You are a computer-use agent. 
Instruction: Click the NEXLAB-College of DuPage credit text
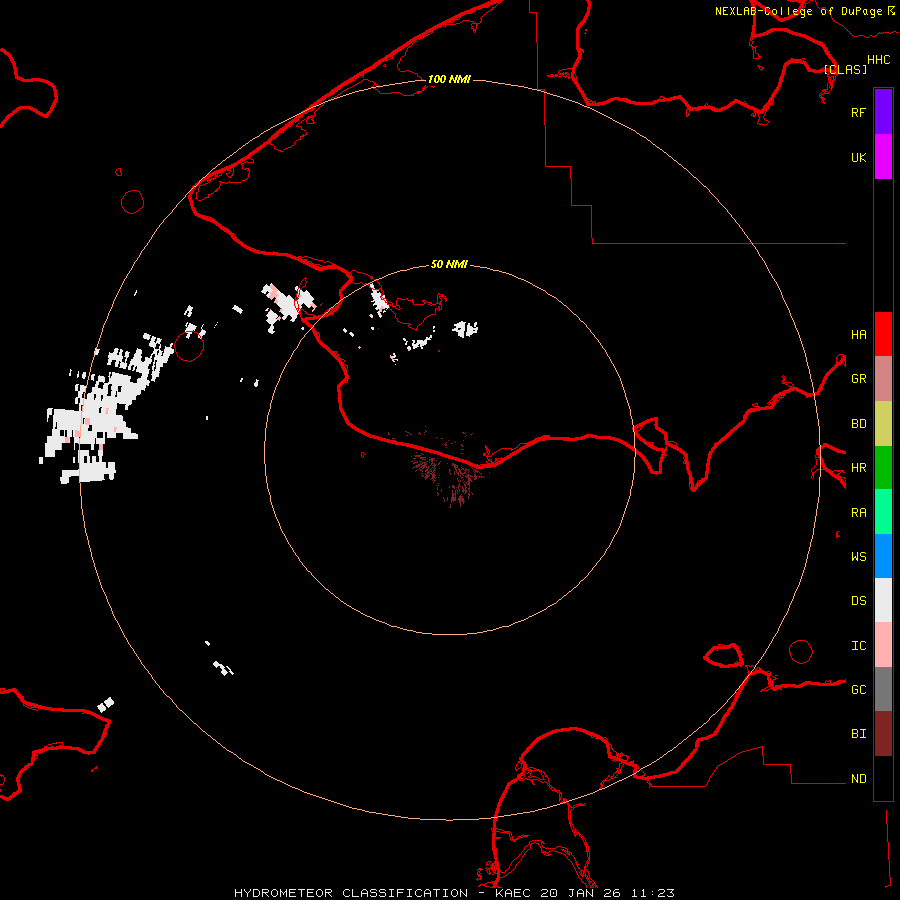pyautogui.click(x=799, y=11)
